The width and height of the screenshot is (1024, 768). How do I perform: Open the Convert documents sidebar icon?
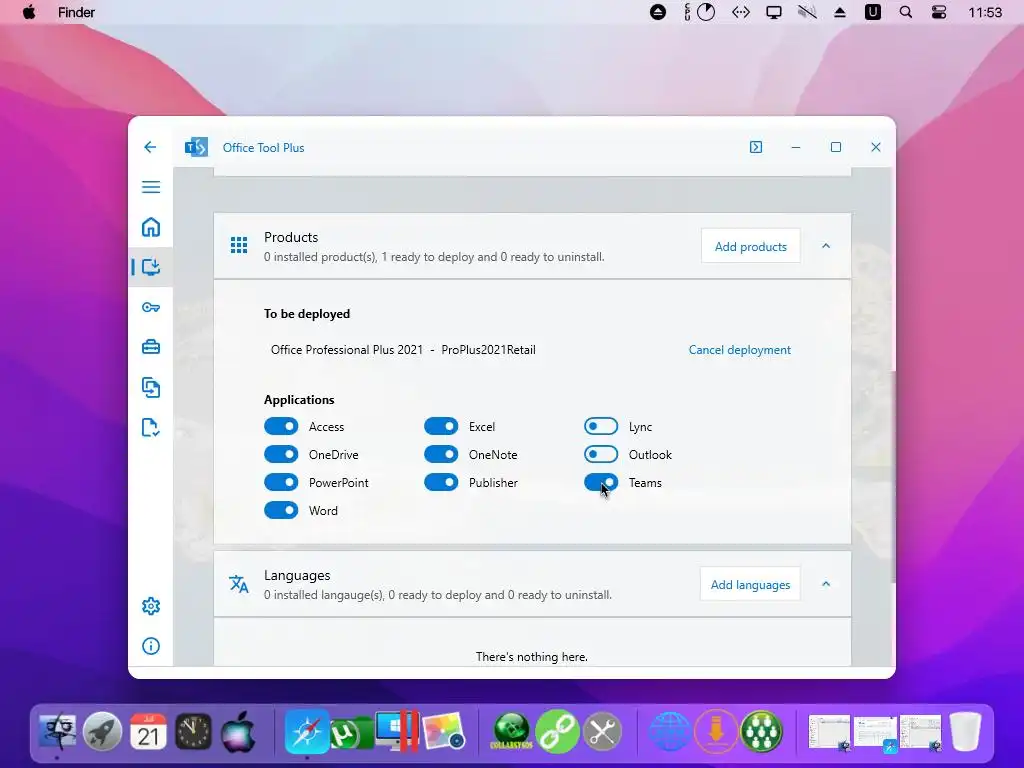151,387
